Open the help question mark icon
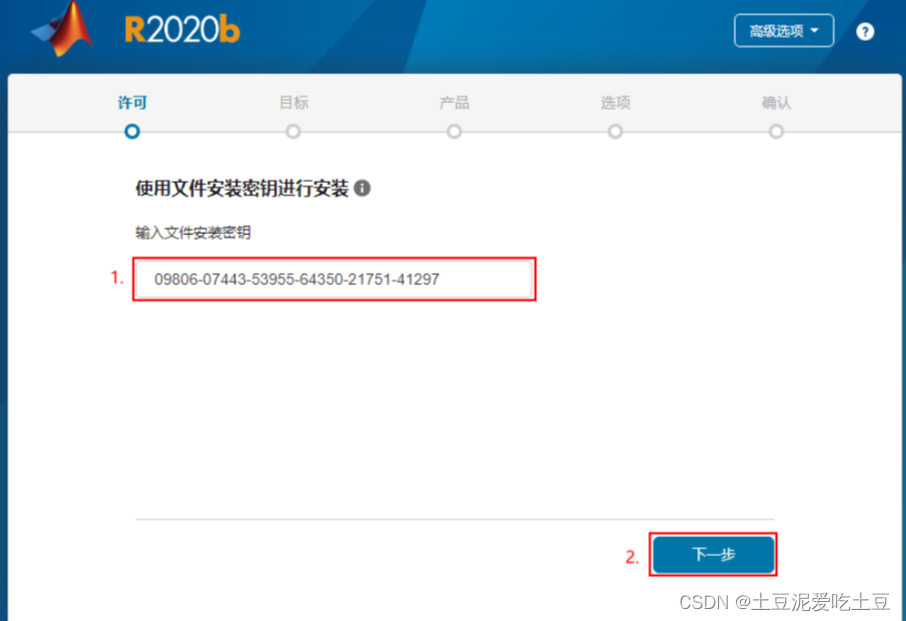Image resolution: width=906 pixels, height=621 pixels. pos(864,31)
